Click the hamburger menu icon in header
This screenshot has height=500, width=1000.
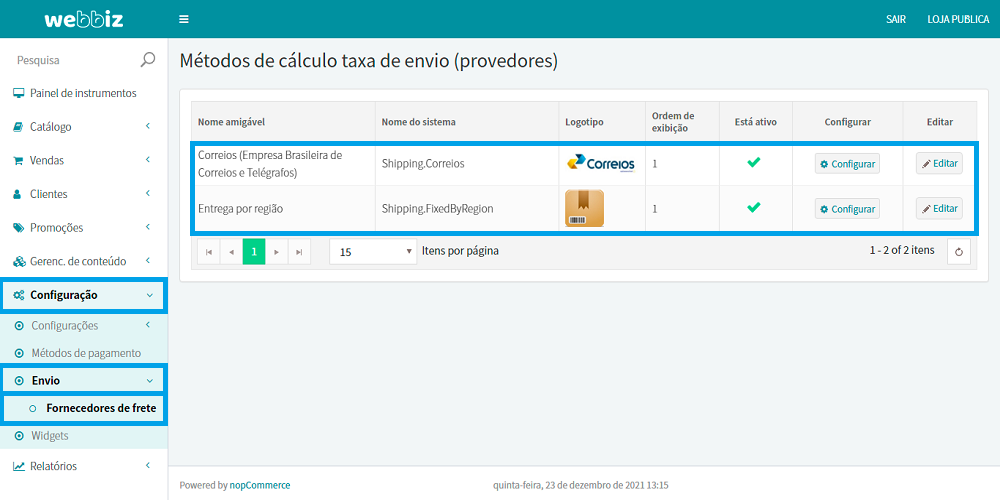point(183,19)
